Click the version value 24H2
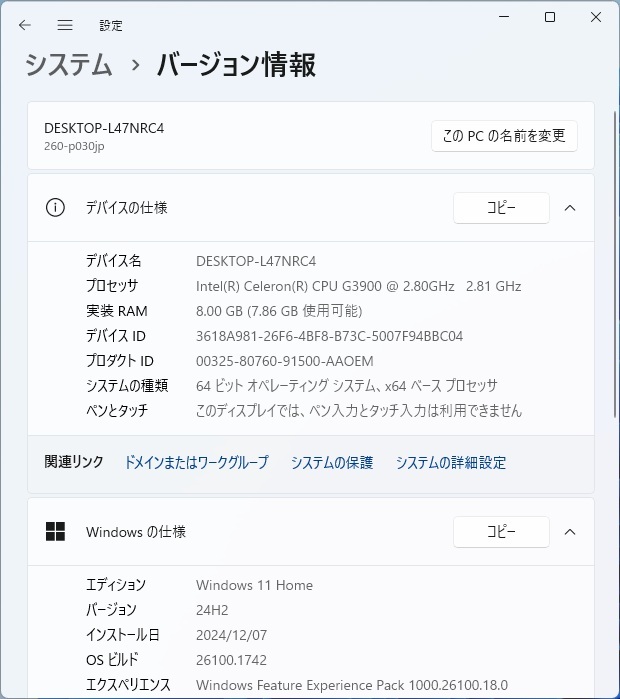The height and width of the screenshot is (699, 620). (x=212, y=610)
